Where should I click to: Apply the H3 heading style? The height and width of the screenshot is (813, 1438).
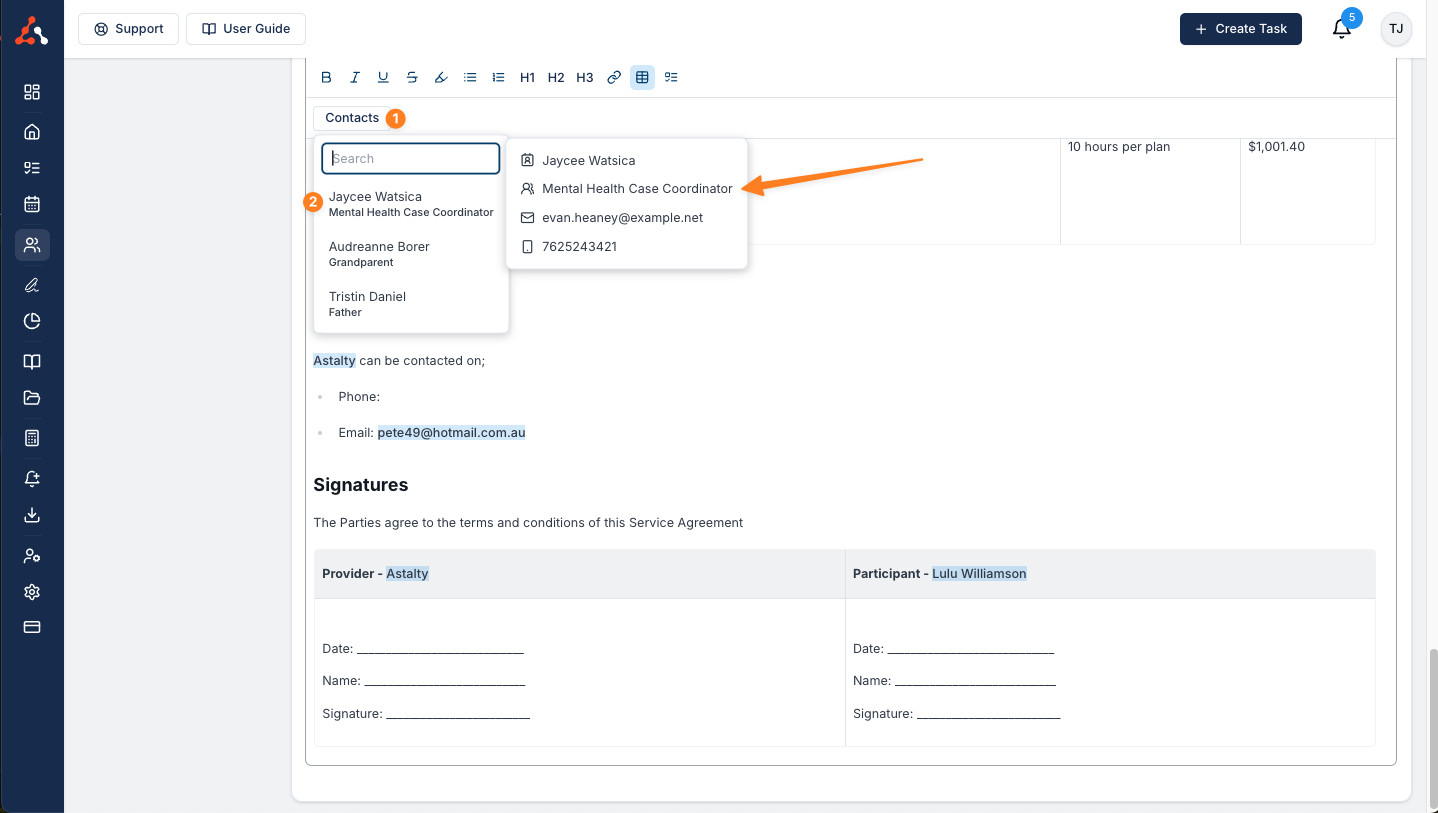[x=585, y=77]
